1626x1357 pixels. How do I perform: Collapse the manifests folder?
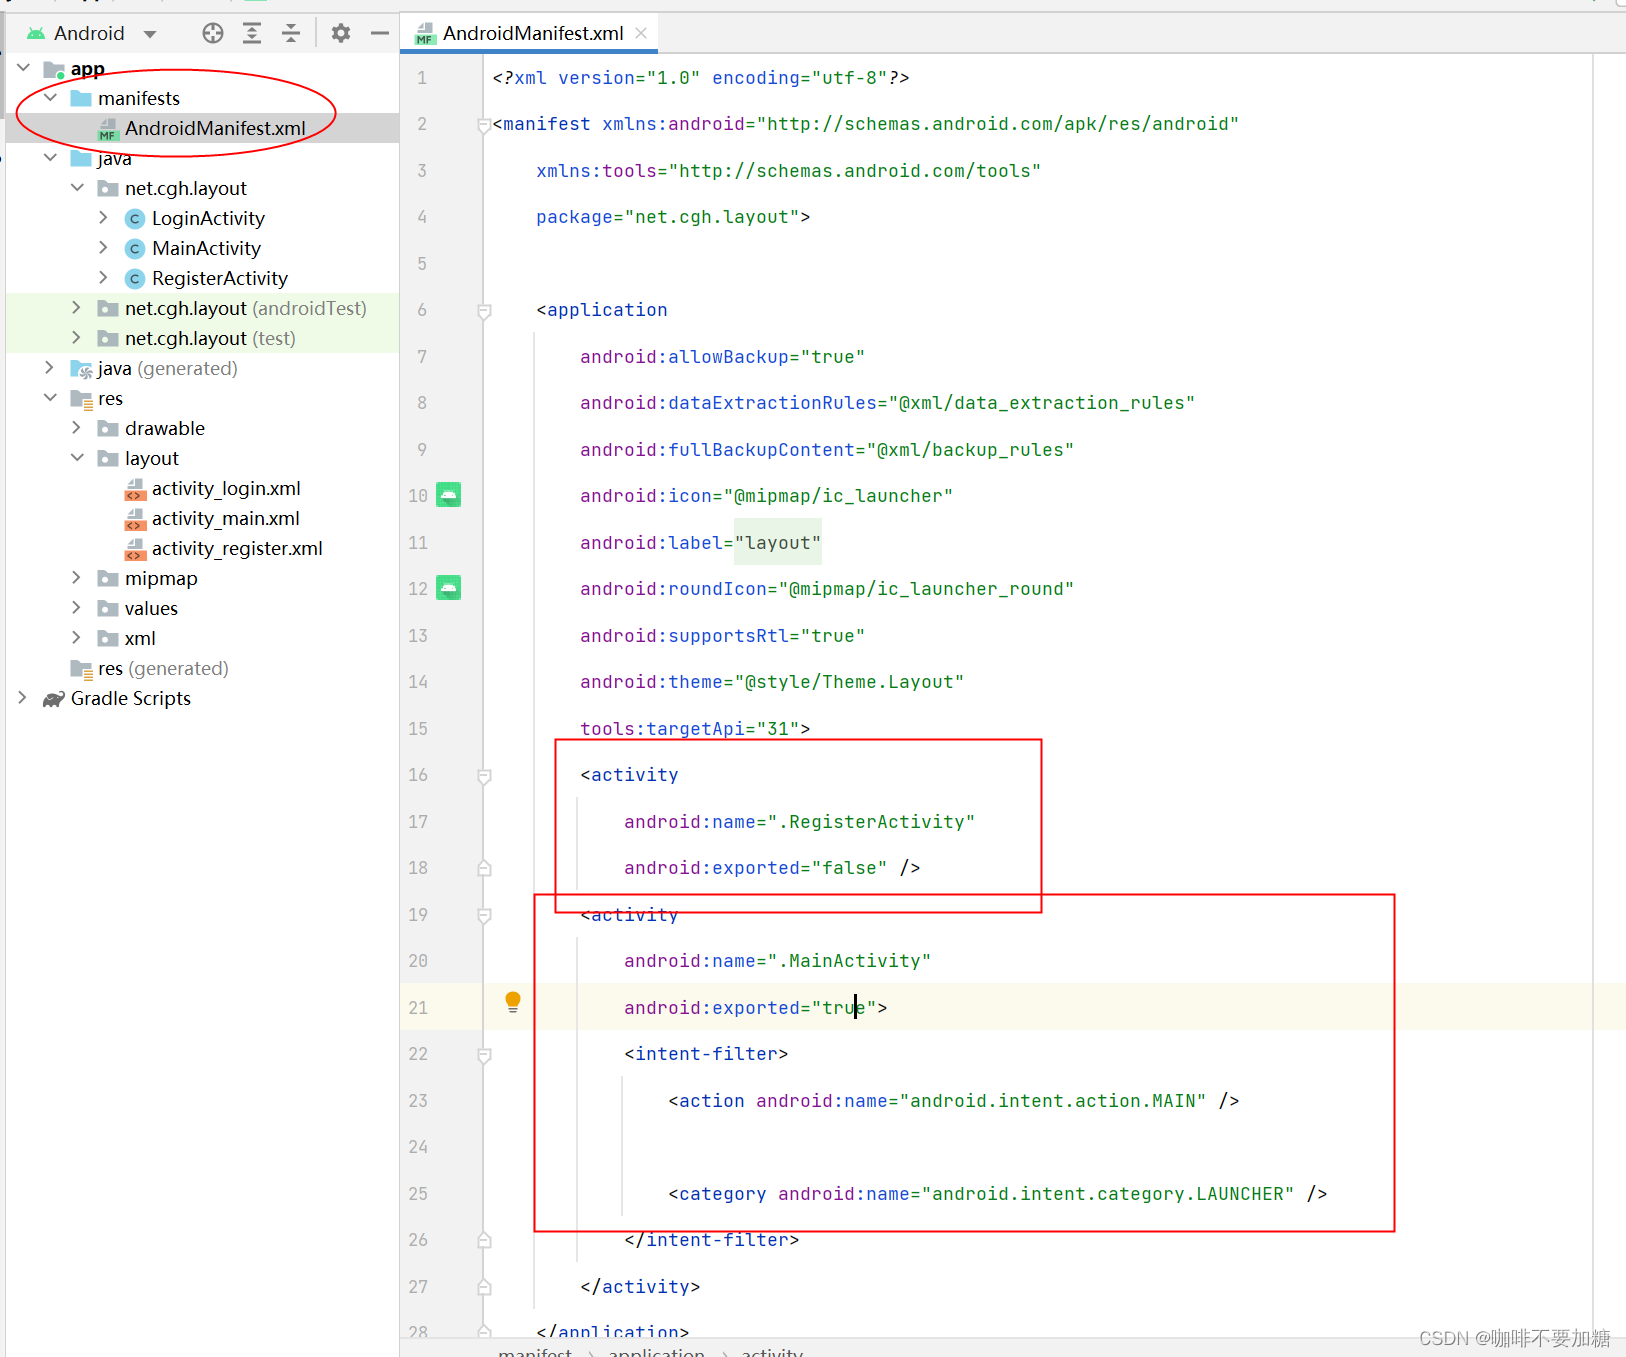[51, 97]
